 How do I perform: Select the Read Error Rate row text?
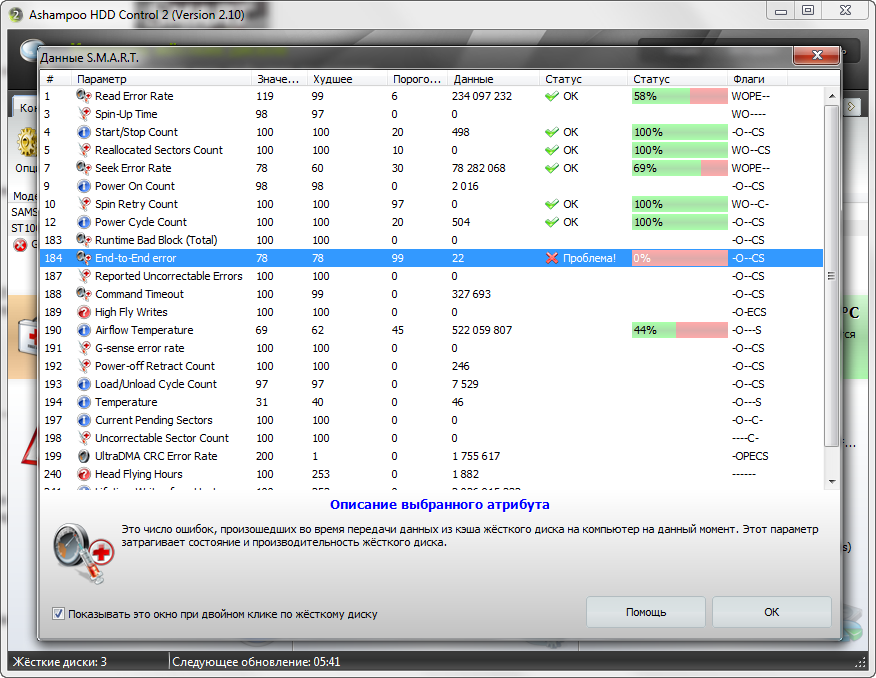134,96
